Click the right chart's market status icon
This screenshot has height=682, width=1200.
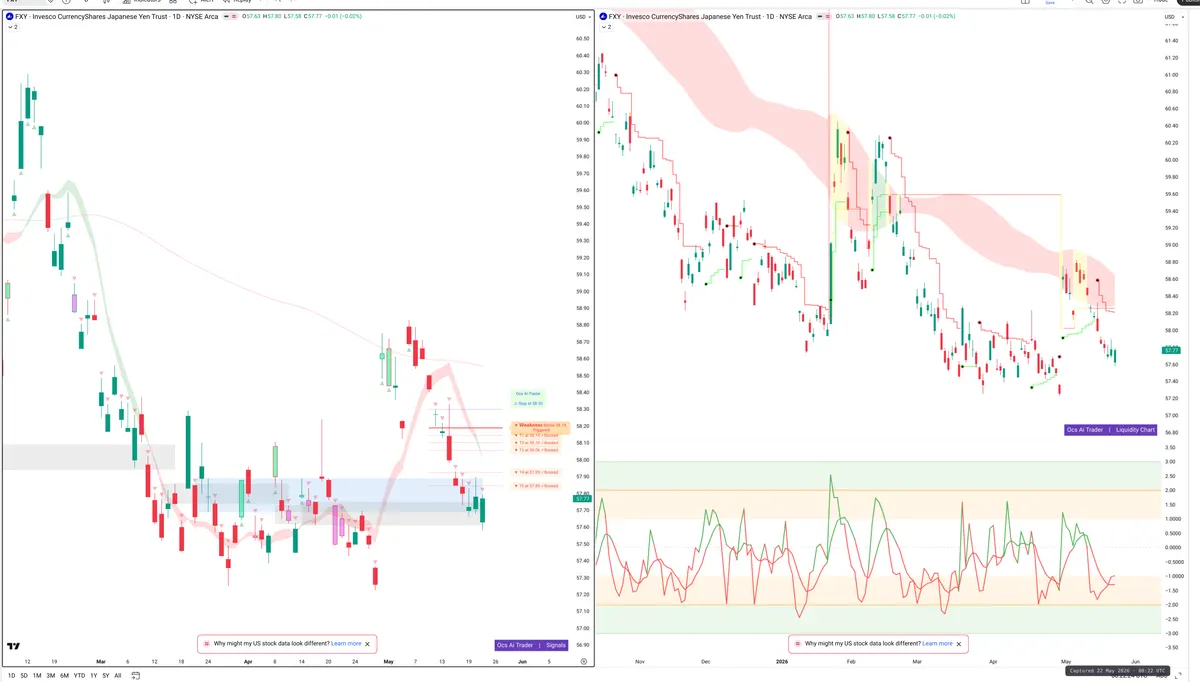pyautogui.click(x=823, y=17)
